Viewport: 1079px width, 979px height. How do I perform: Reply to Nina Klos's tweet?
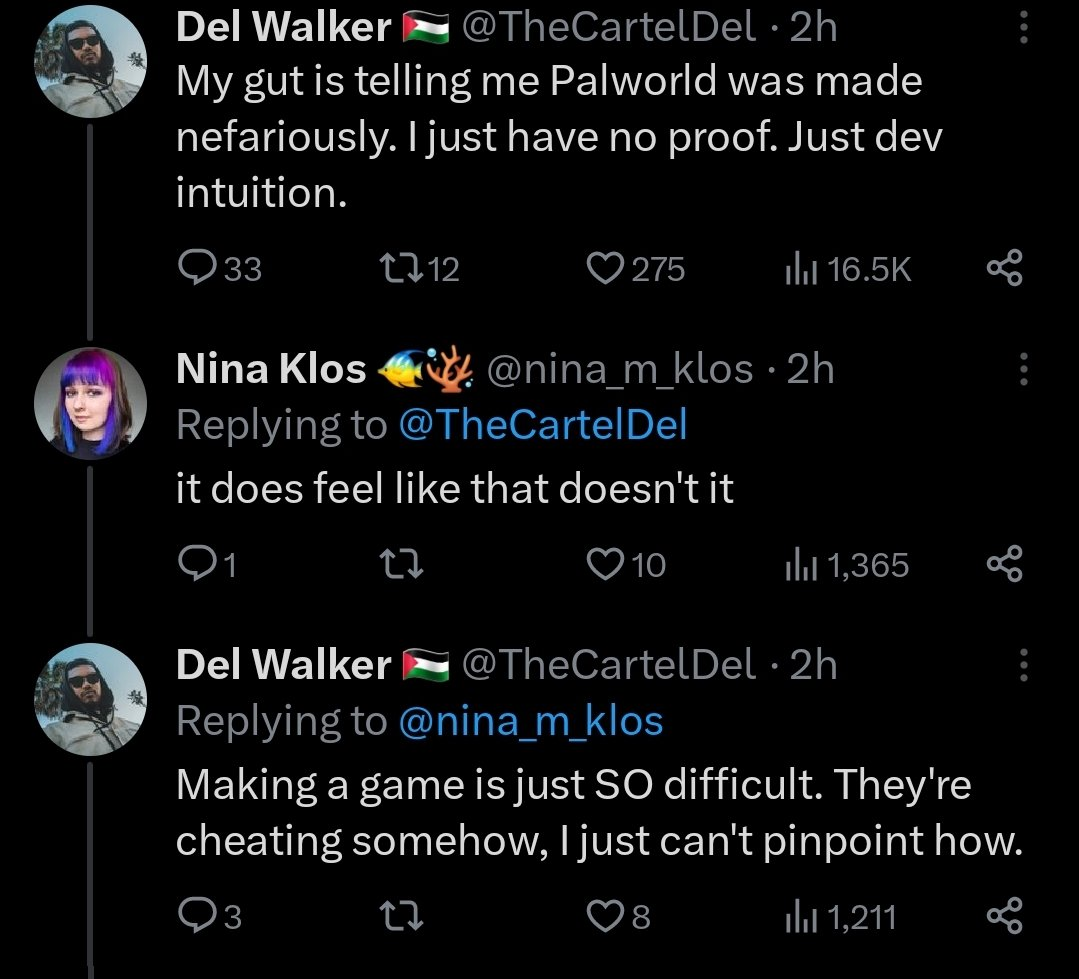pos(193,566)
